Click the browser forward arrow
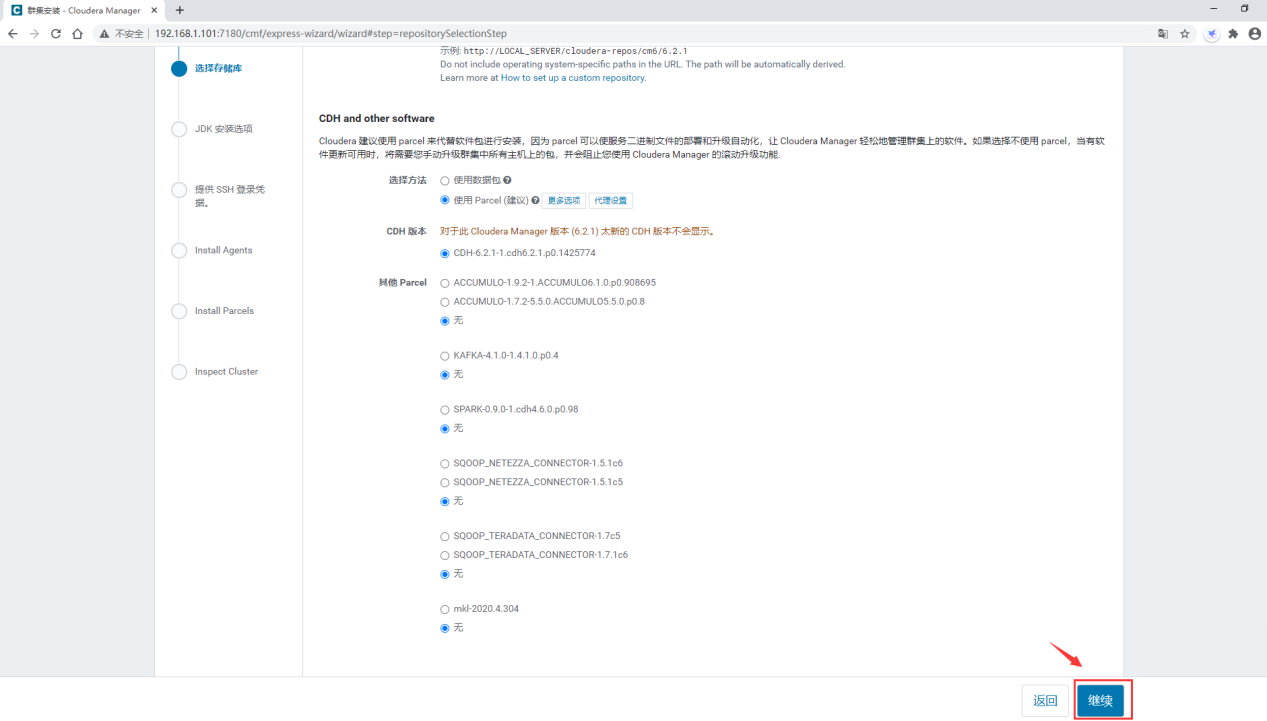Screen dimensions: 1267x721 coord(34,33)
